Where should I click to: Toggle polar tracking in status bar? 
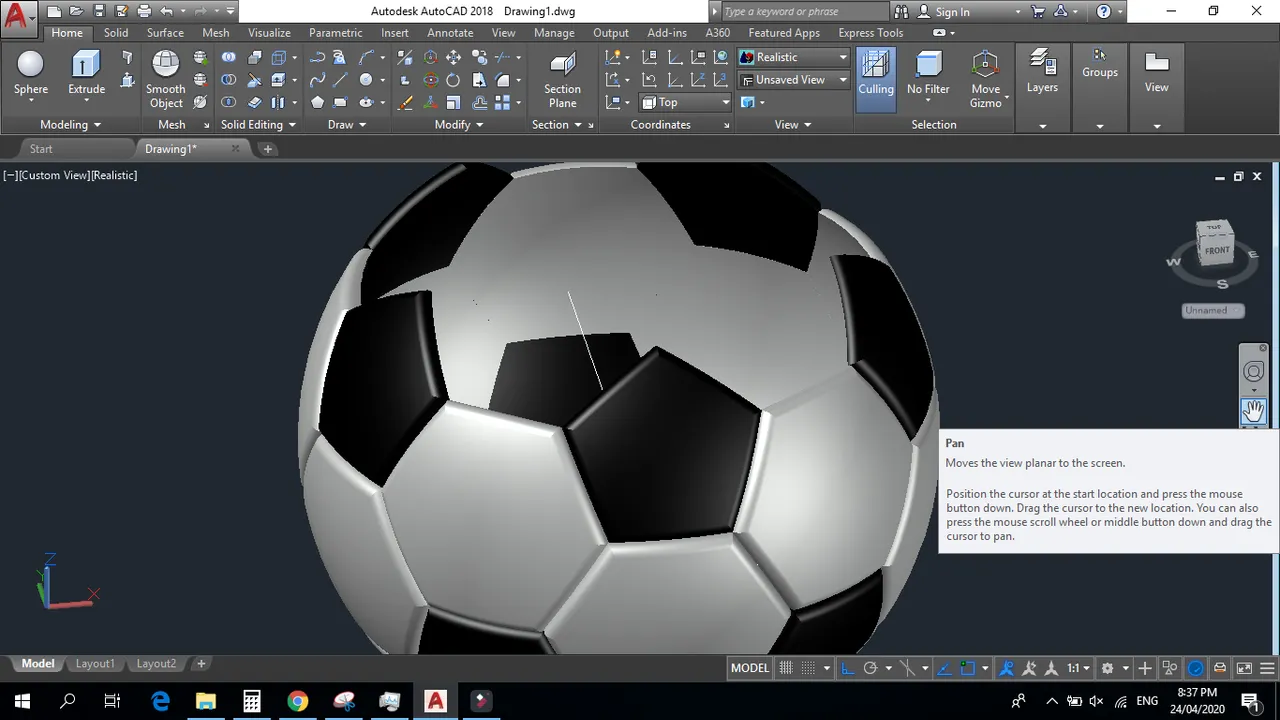[870, 668]
